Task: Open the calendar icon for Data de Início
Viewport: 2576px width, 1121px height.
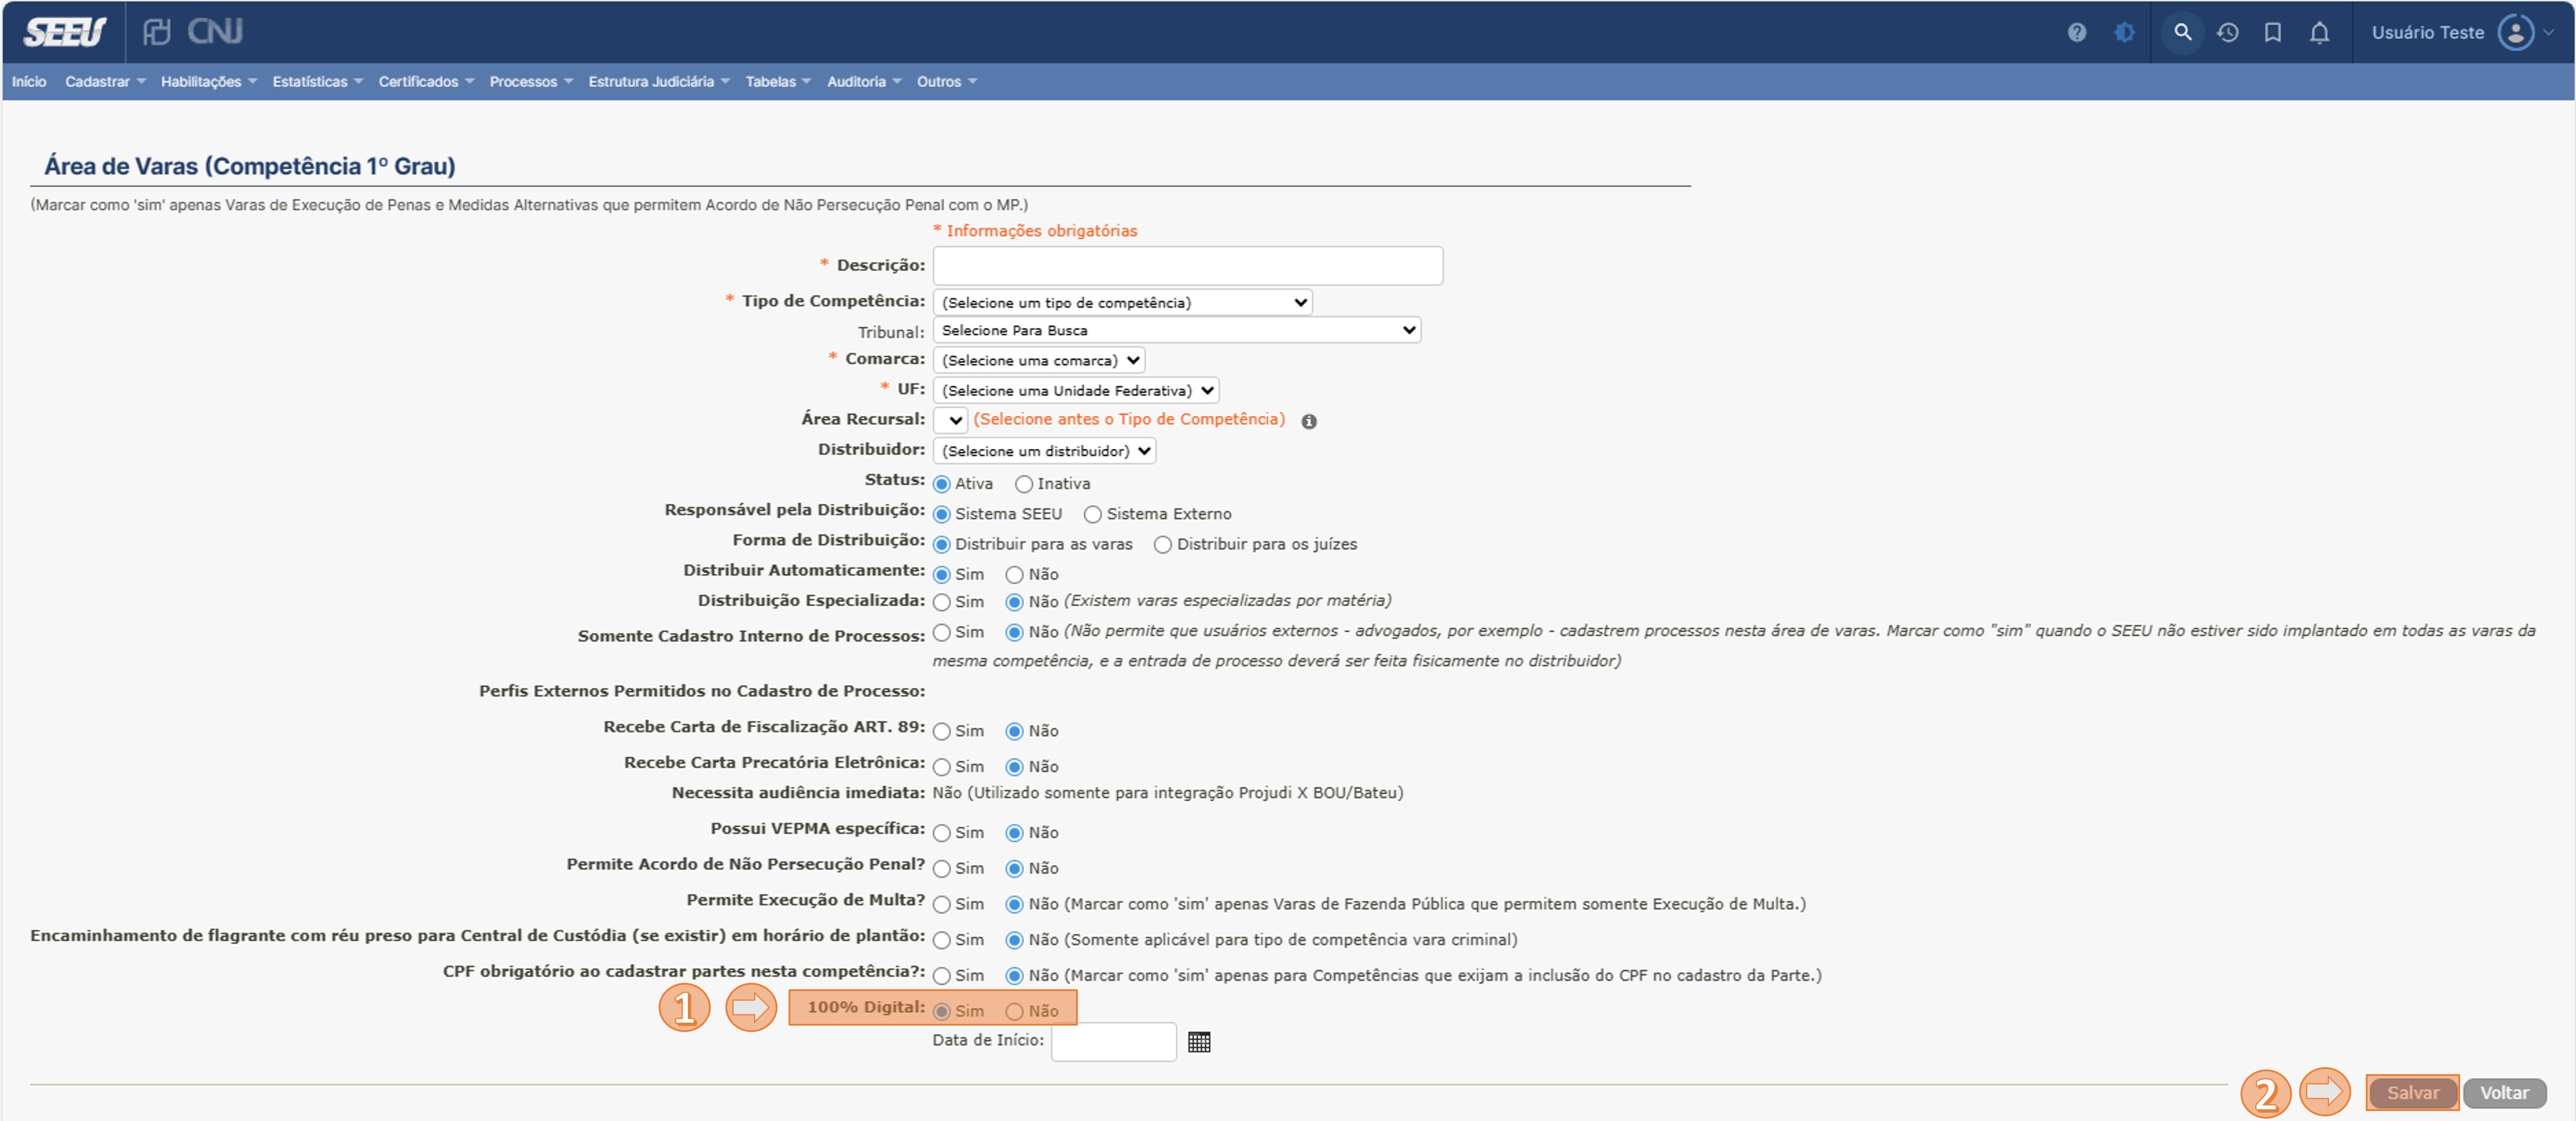Action: pos(1199,1042)
